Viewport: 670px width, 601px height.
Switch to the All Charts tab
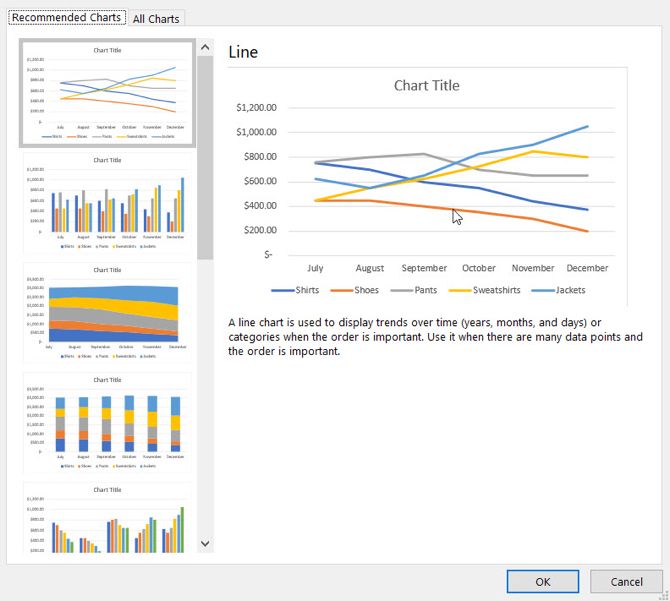pyautogui.click(x=156, y=18)
